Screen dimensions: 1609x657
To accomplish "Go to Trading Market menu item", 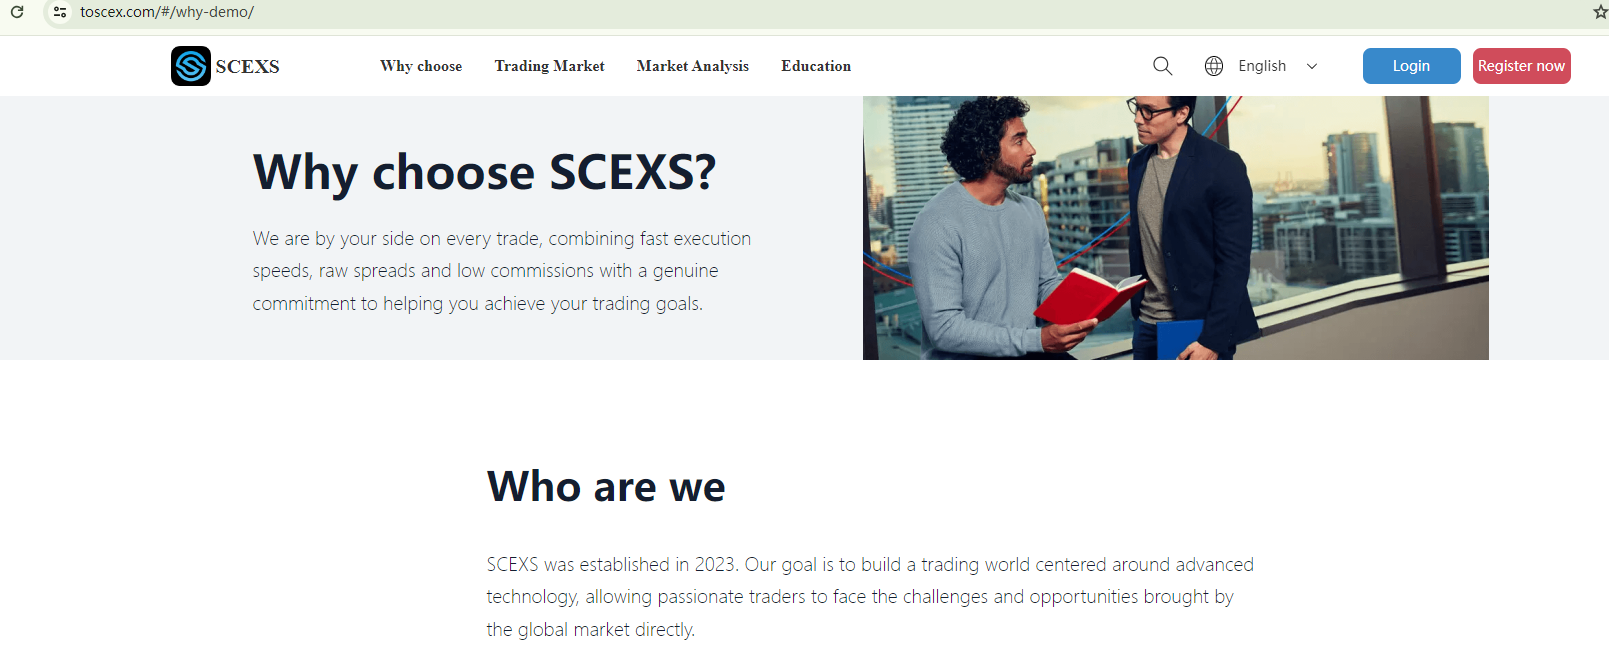I will coord(549,66).
